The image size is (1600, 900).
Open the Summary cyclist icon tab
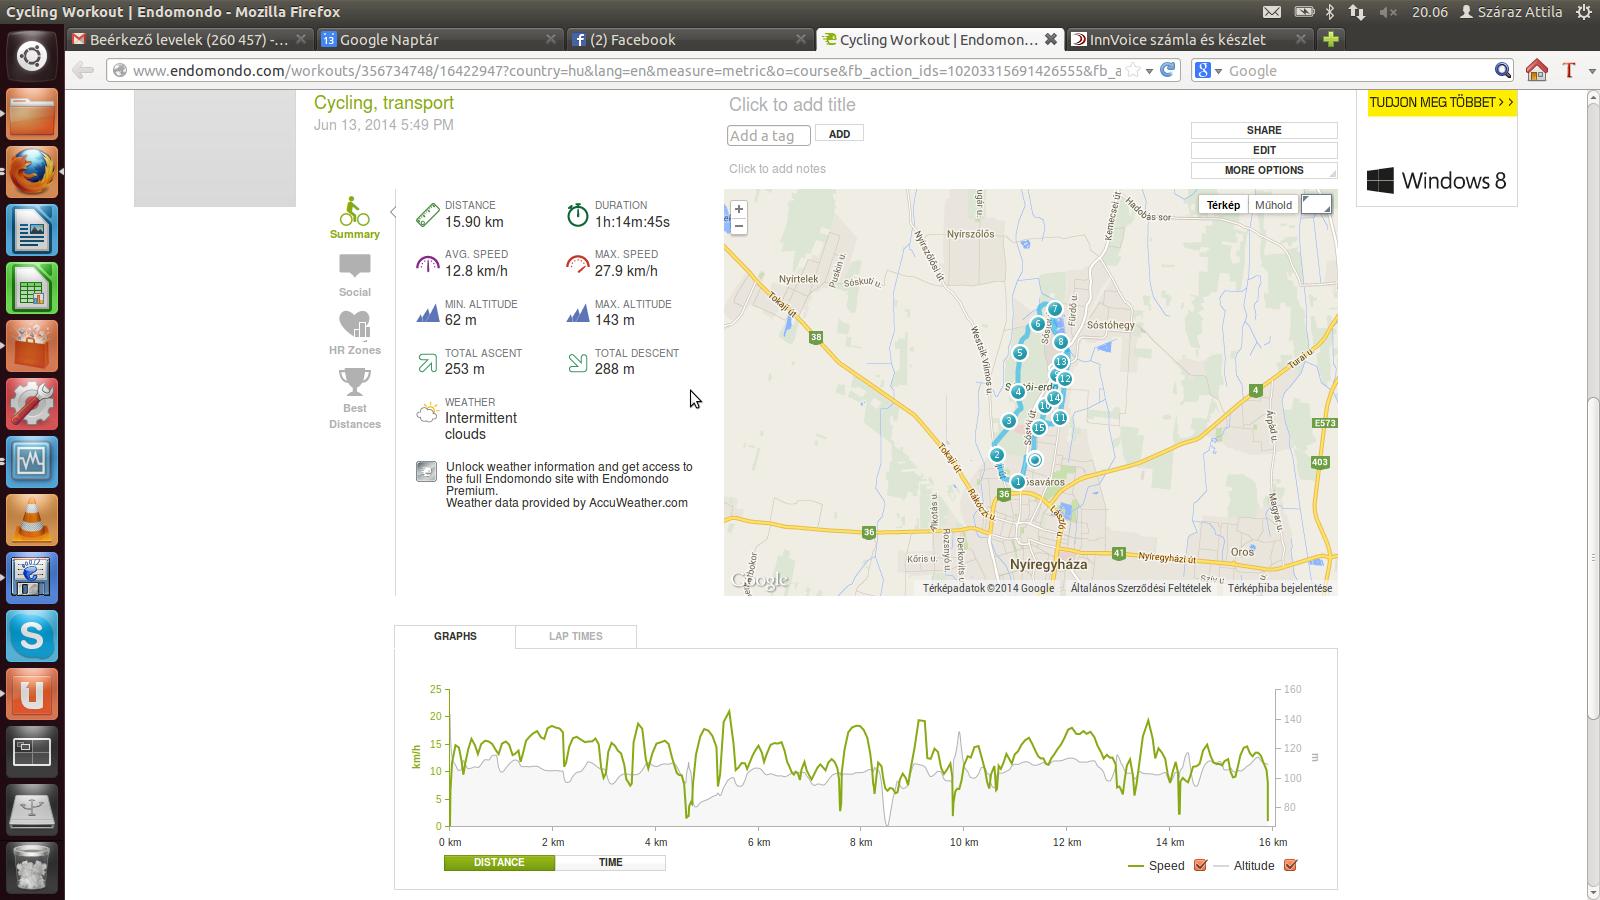pyautogui.click(x=354, y=218)
